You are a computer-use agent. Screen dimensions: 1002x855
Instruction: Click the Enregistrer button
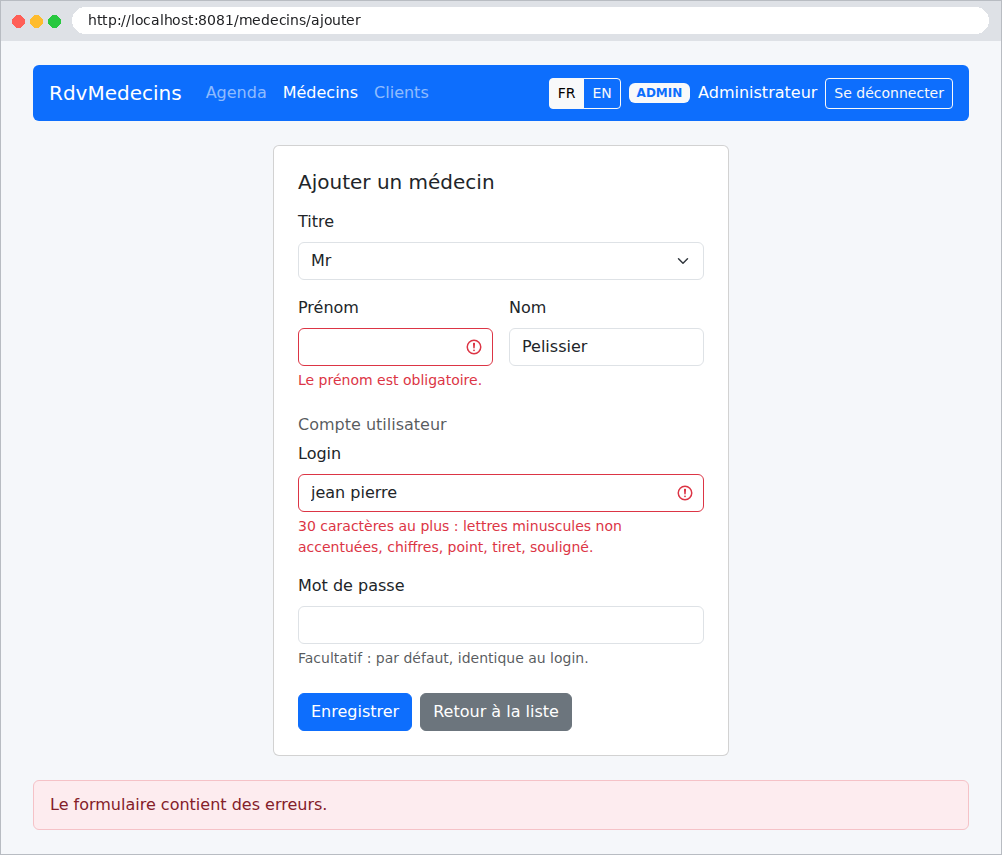355,712
